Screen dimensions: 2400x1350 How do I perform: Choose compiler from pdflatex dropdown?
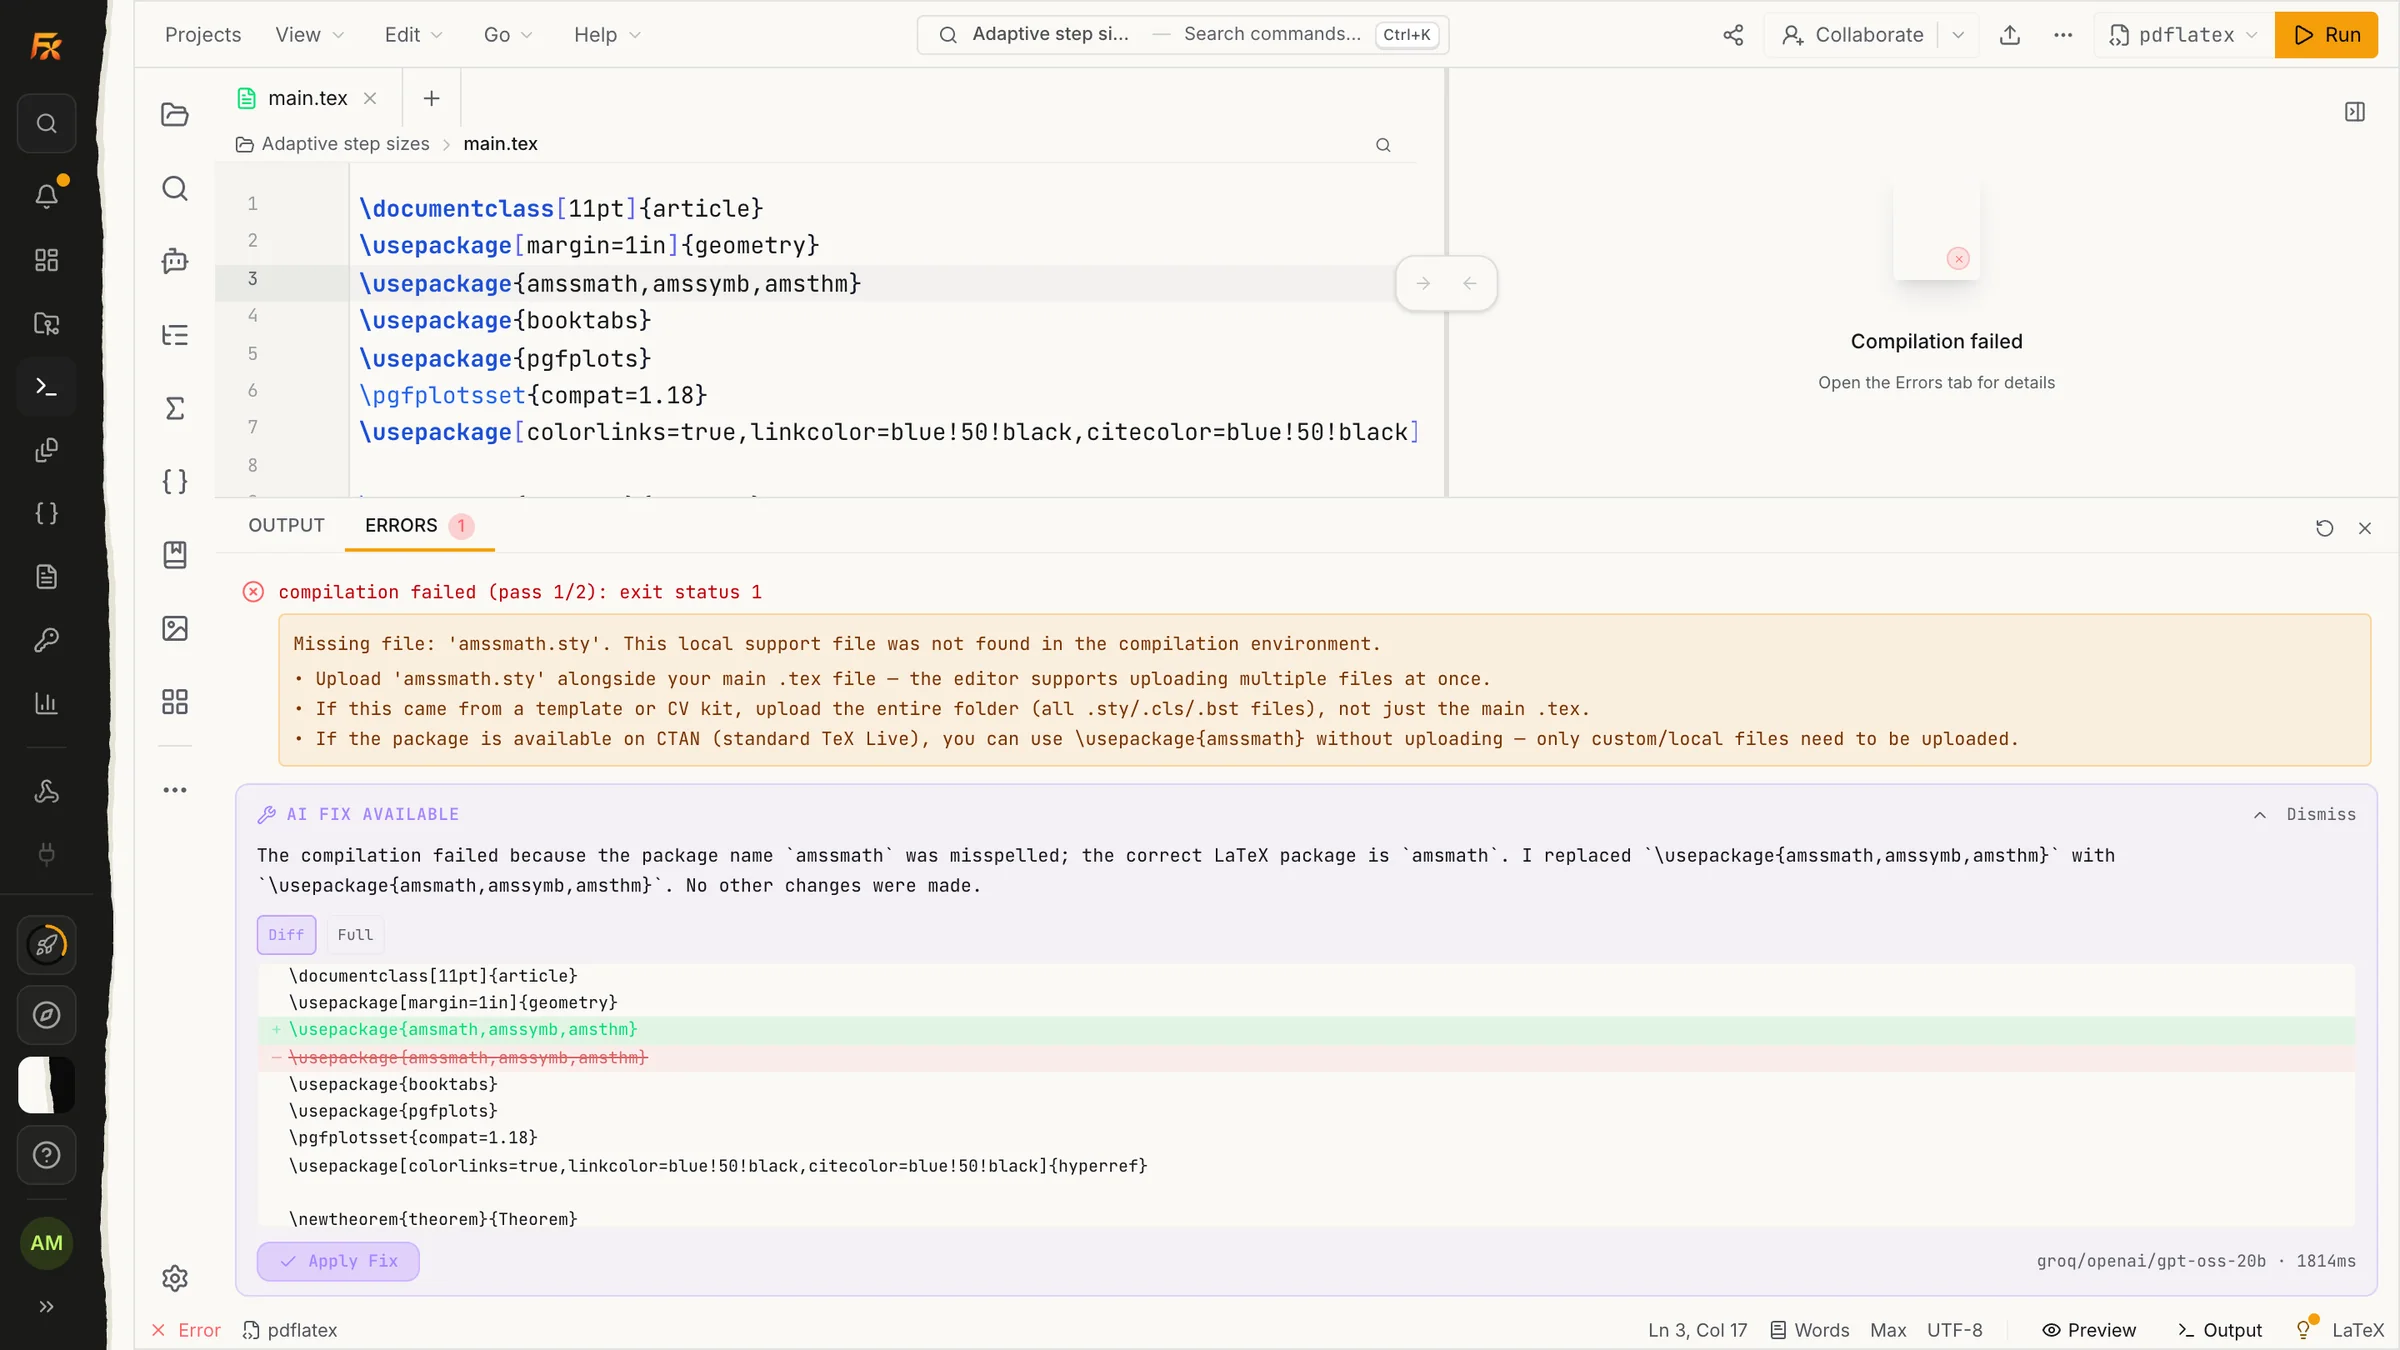pyautogui.click(x=2184, y=35)
